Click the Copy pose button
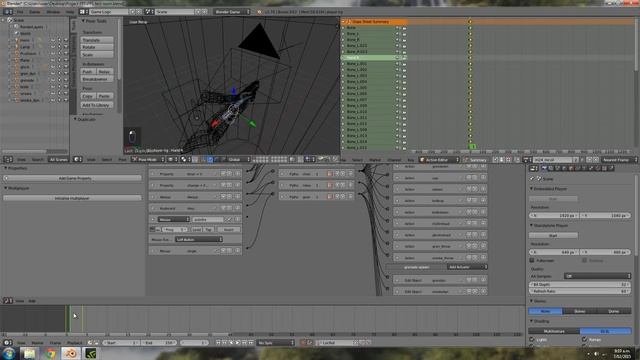This screenshot has height=360, width=640. [x=88, y=96]
